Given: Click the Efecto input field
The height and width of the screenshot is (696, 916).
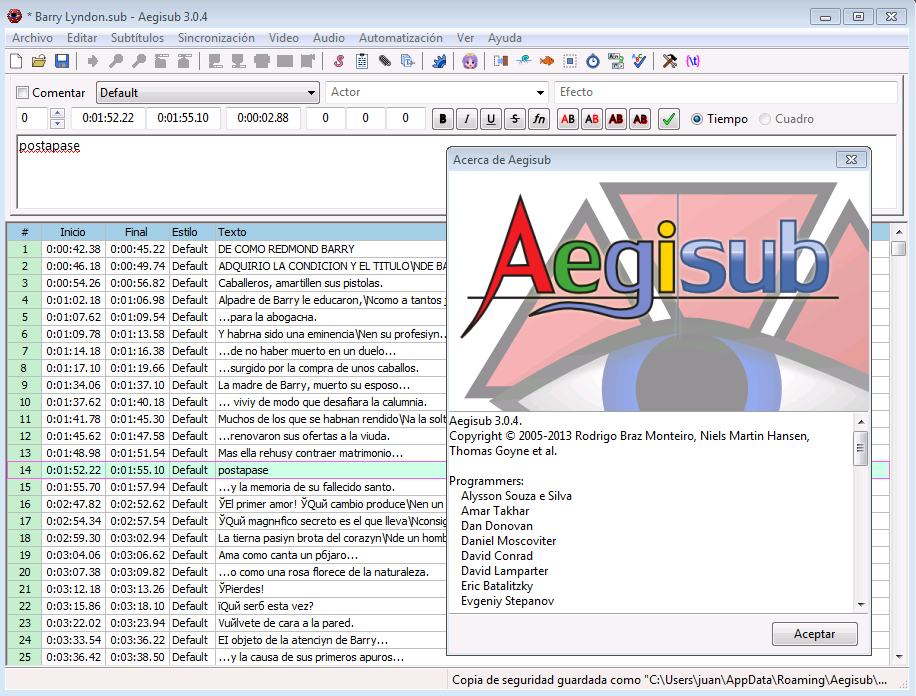Looking at the screenshot, I should click(726, 92).
